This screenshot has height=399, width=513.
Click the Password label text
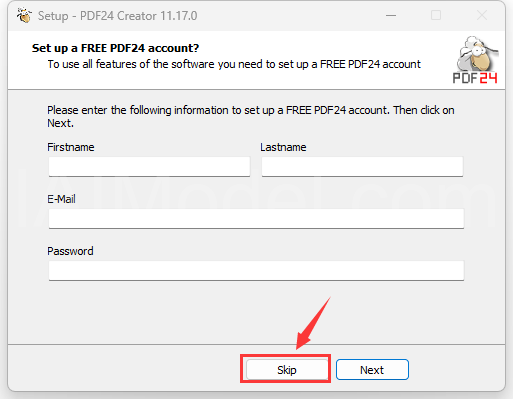click(x=70, y=251)
